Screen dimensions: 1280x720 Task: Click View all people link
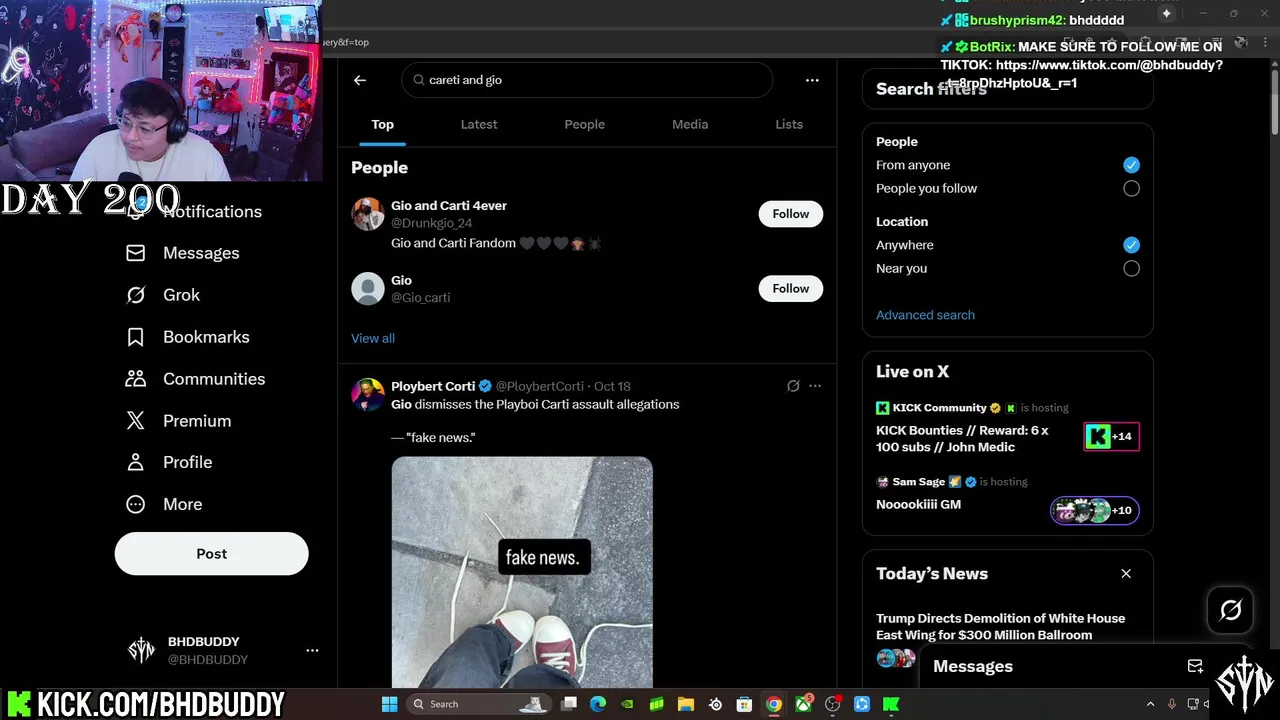(373, 338)
